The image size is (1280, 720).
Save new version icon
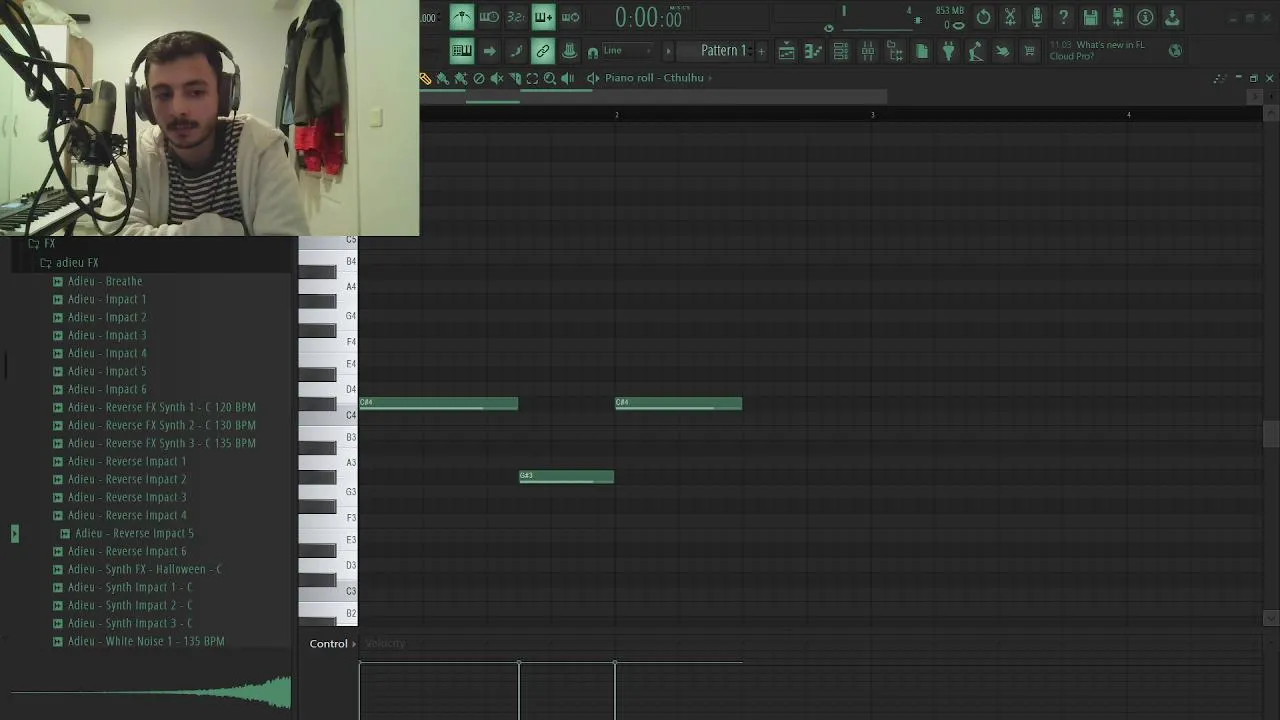click(1118, 17)
